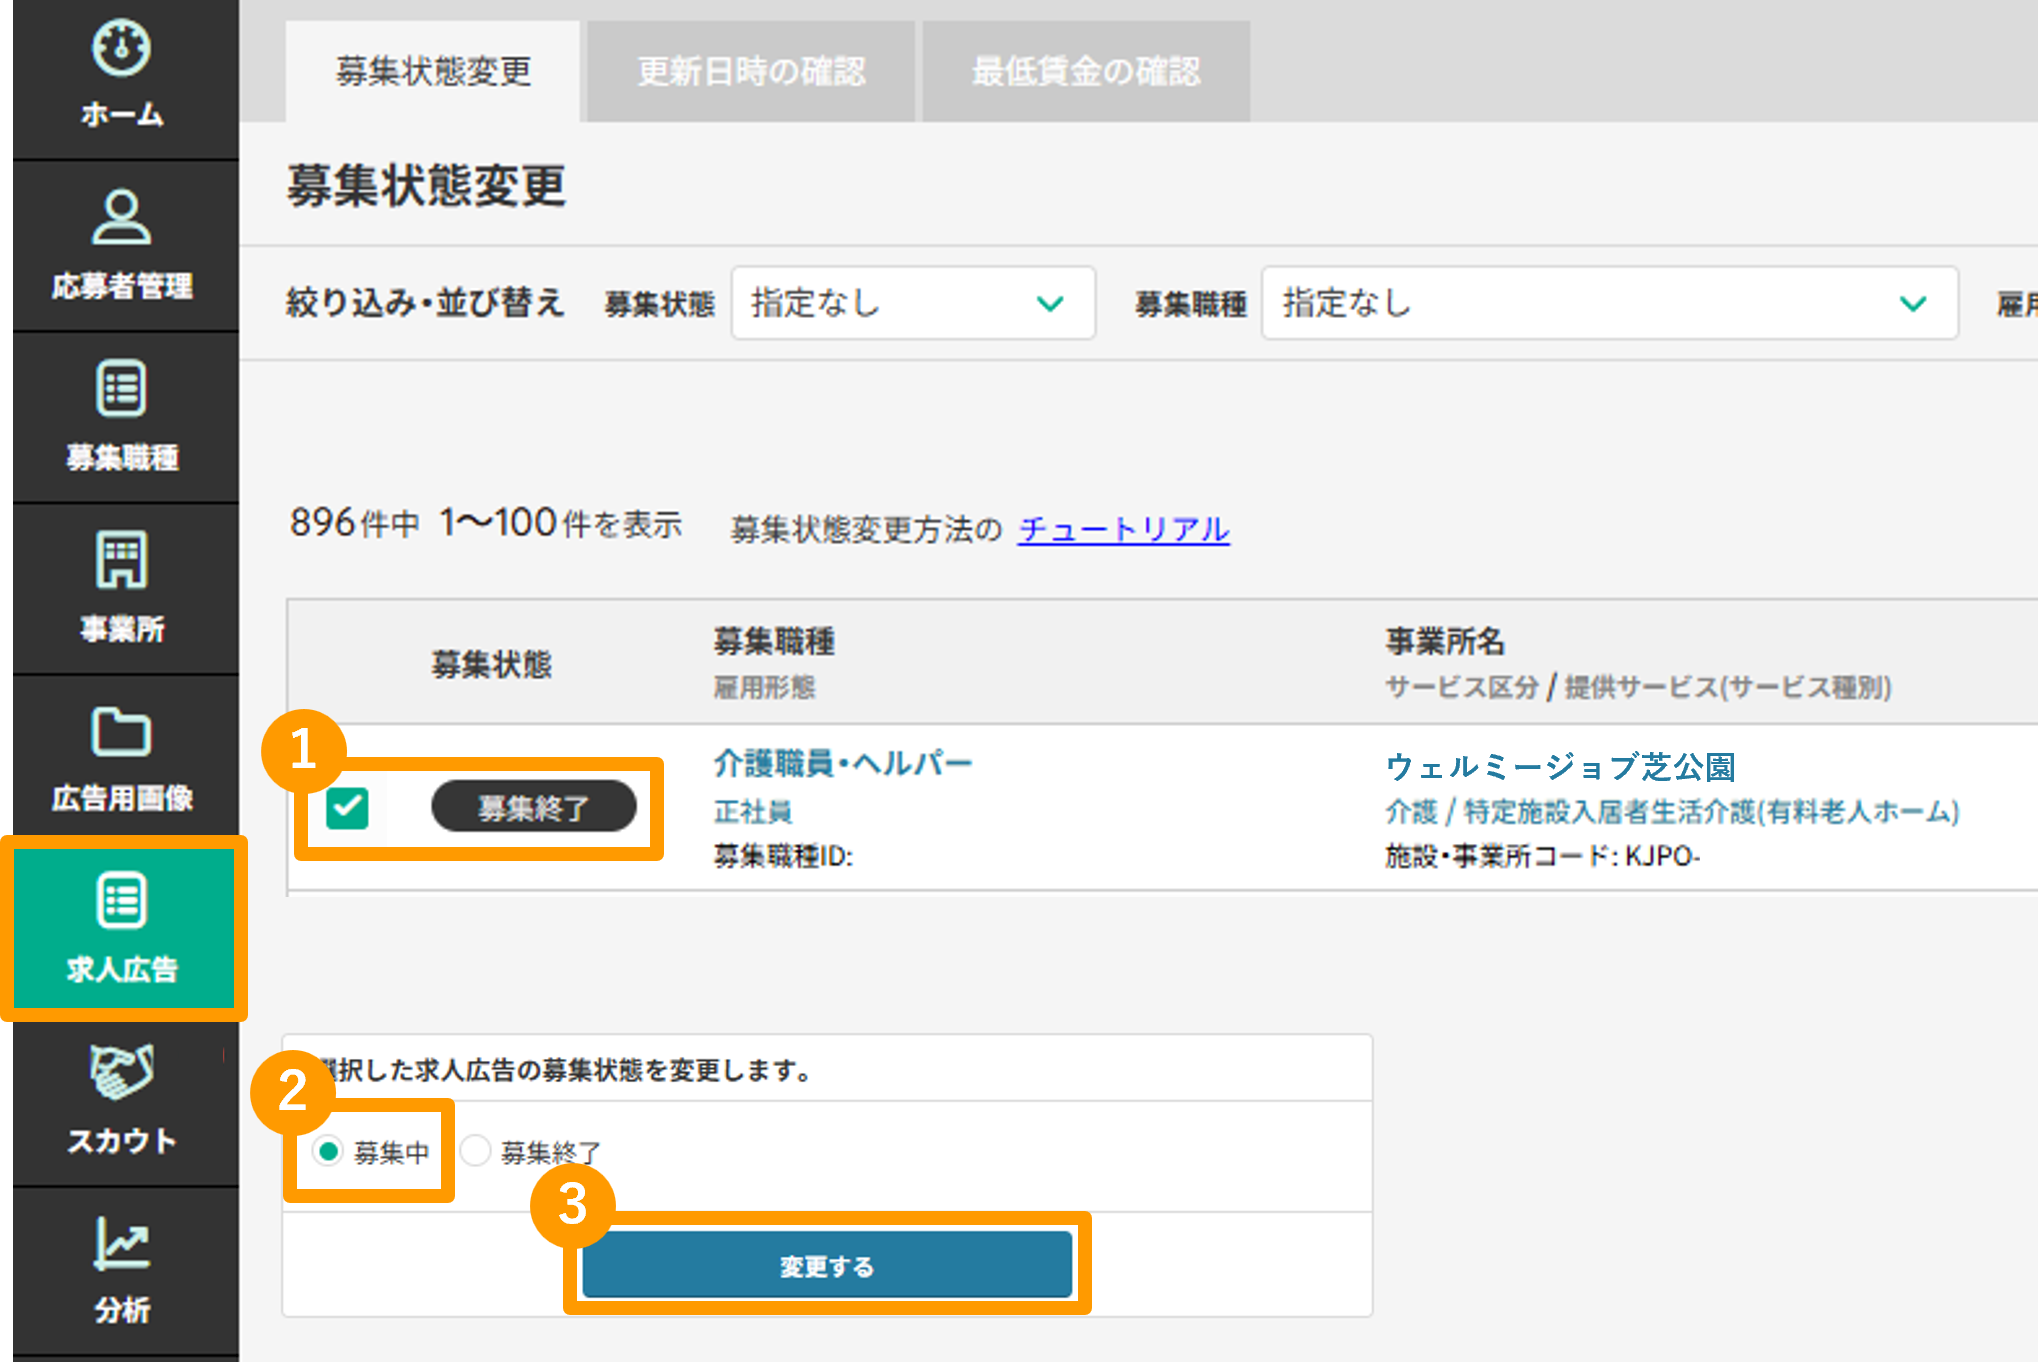Open 応募者管理 person icon
2038x1362 pixels.
[121, 217]
